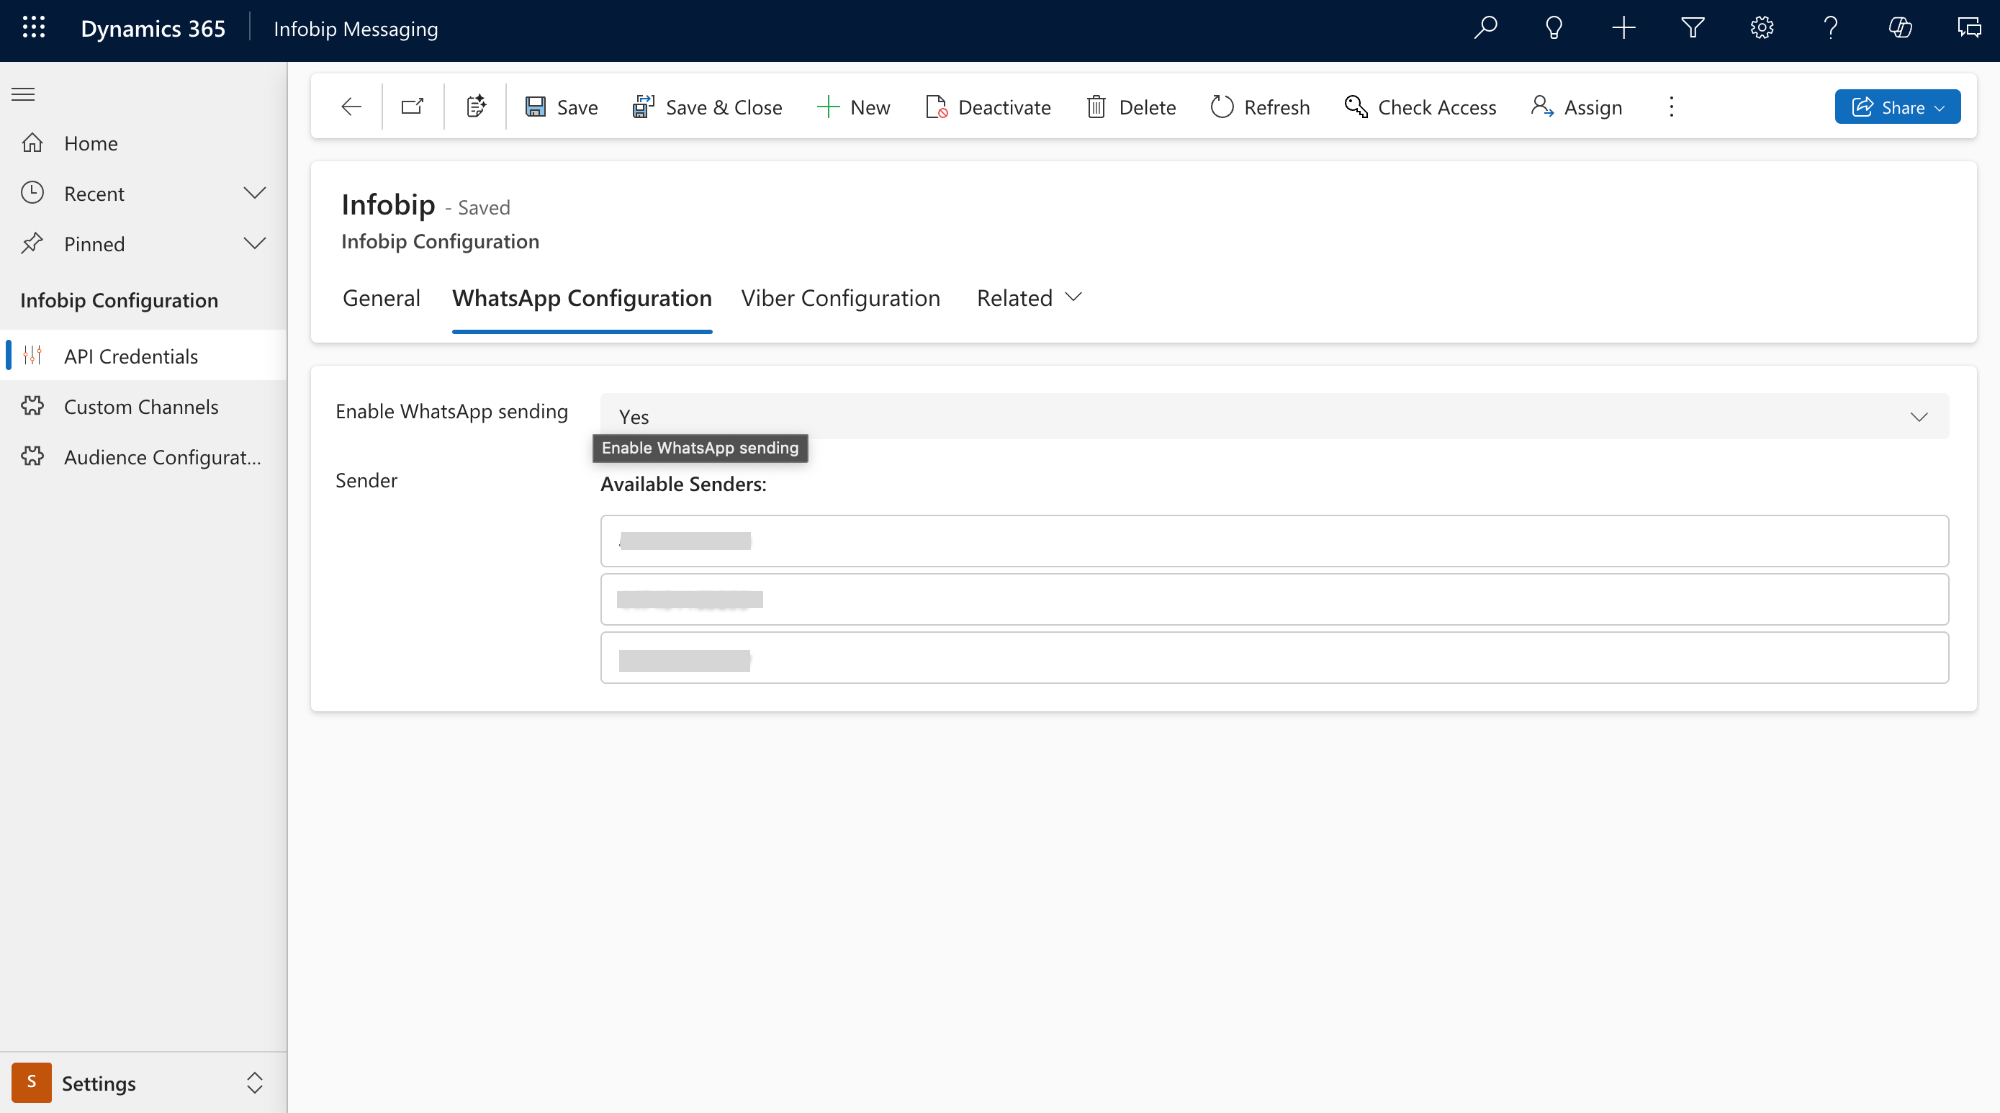Expand the Pinned section chevron

255,243
